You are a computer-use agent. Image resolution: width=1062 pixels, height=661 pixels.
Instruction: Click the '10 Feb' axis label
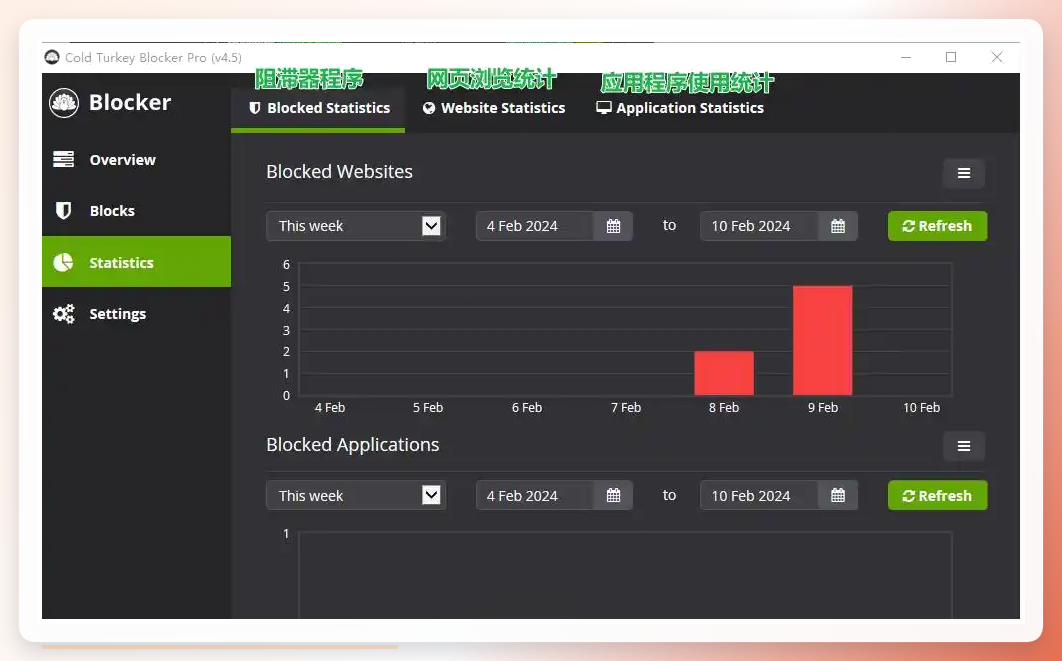point(921,408)
